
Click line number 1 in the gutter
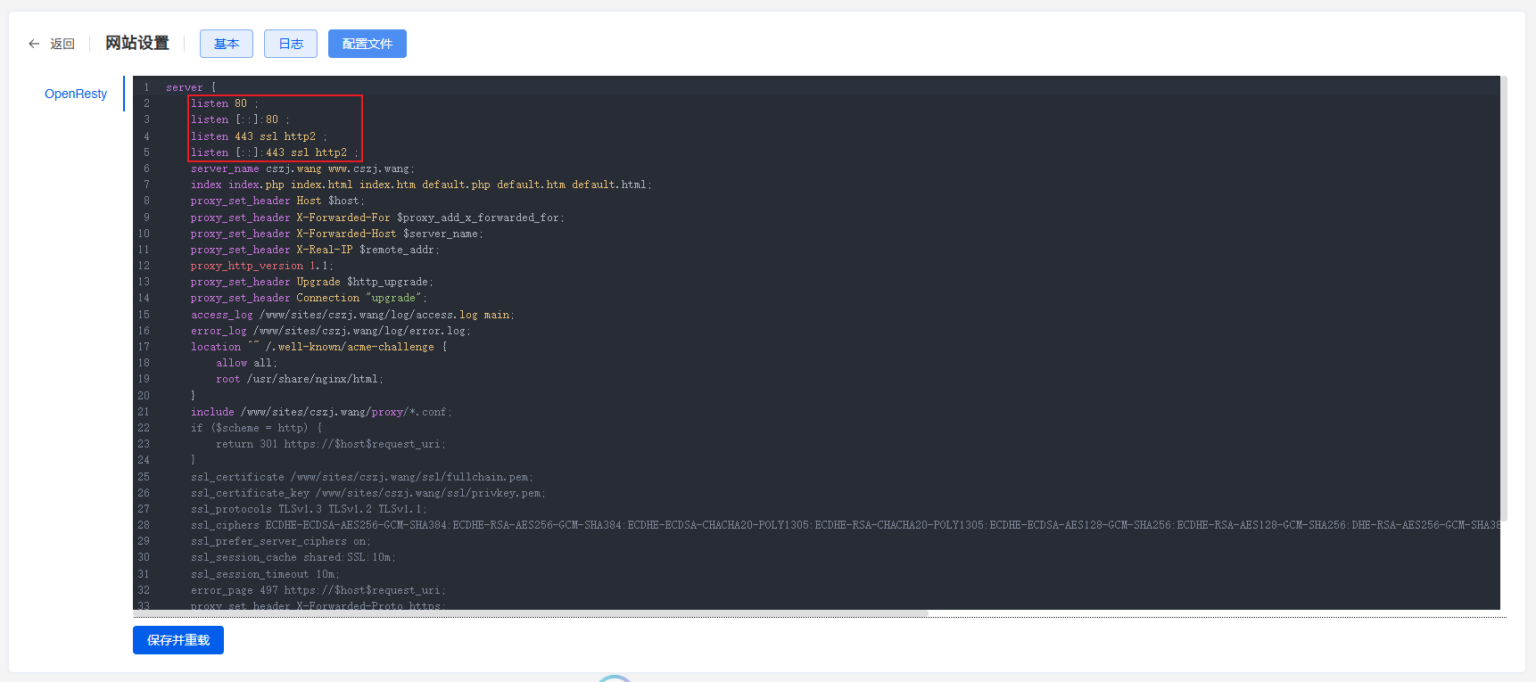[146, 88]
